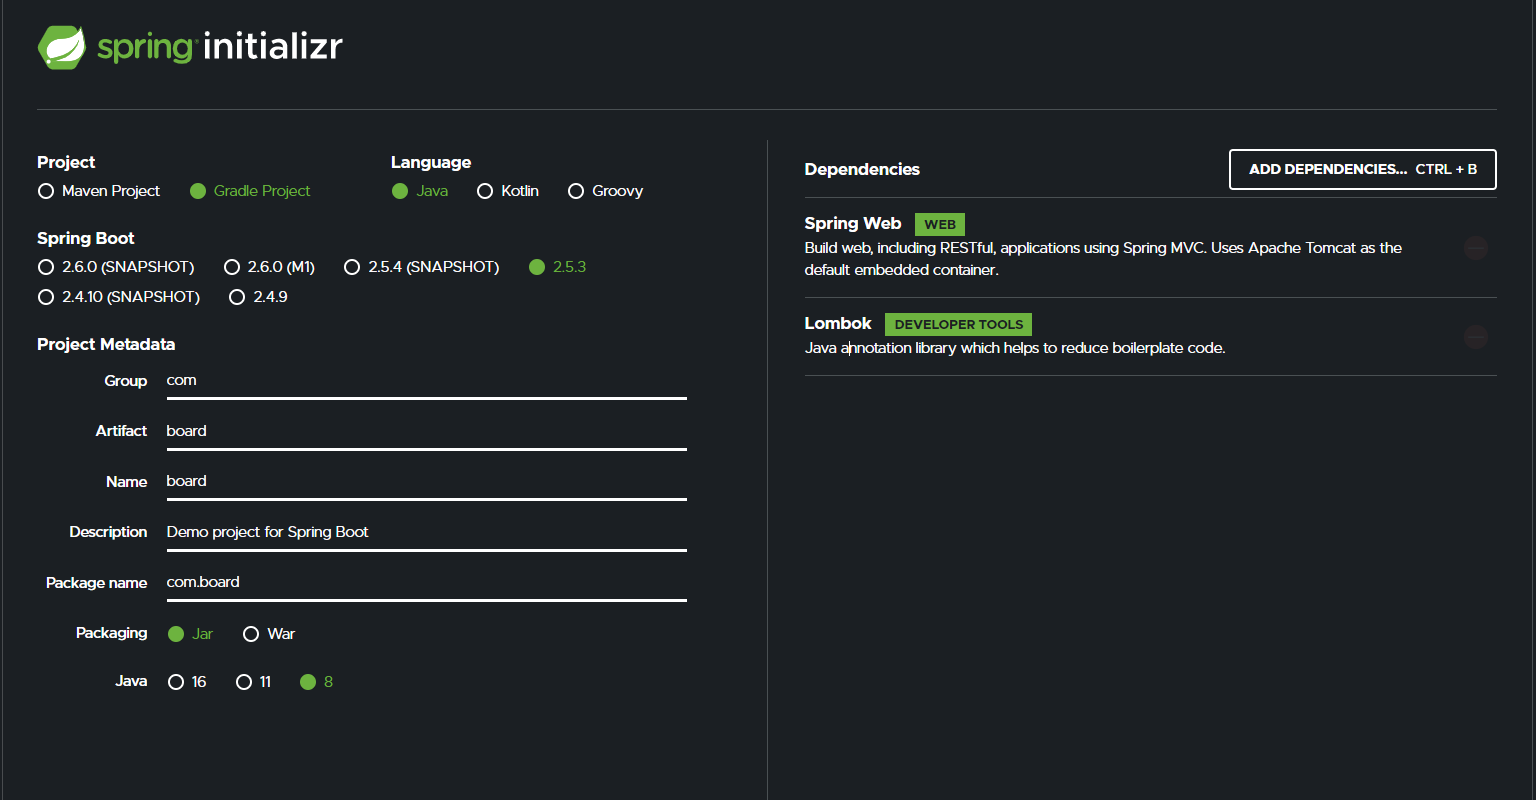Viewport: 1536px width, 800px height.
Task: Click the 'spring initializr' wordmark
Action: click(220, 47)
